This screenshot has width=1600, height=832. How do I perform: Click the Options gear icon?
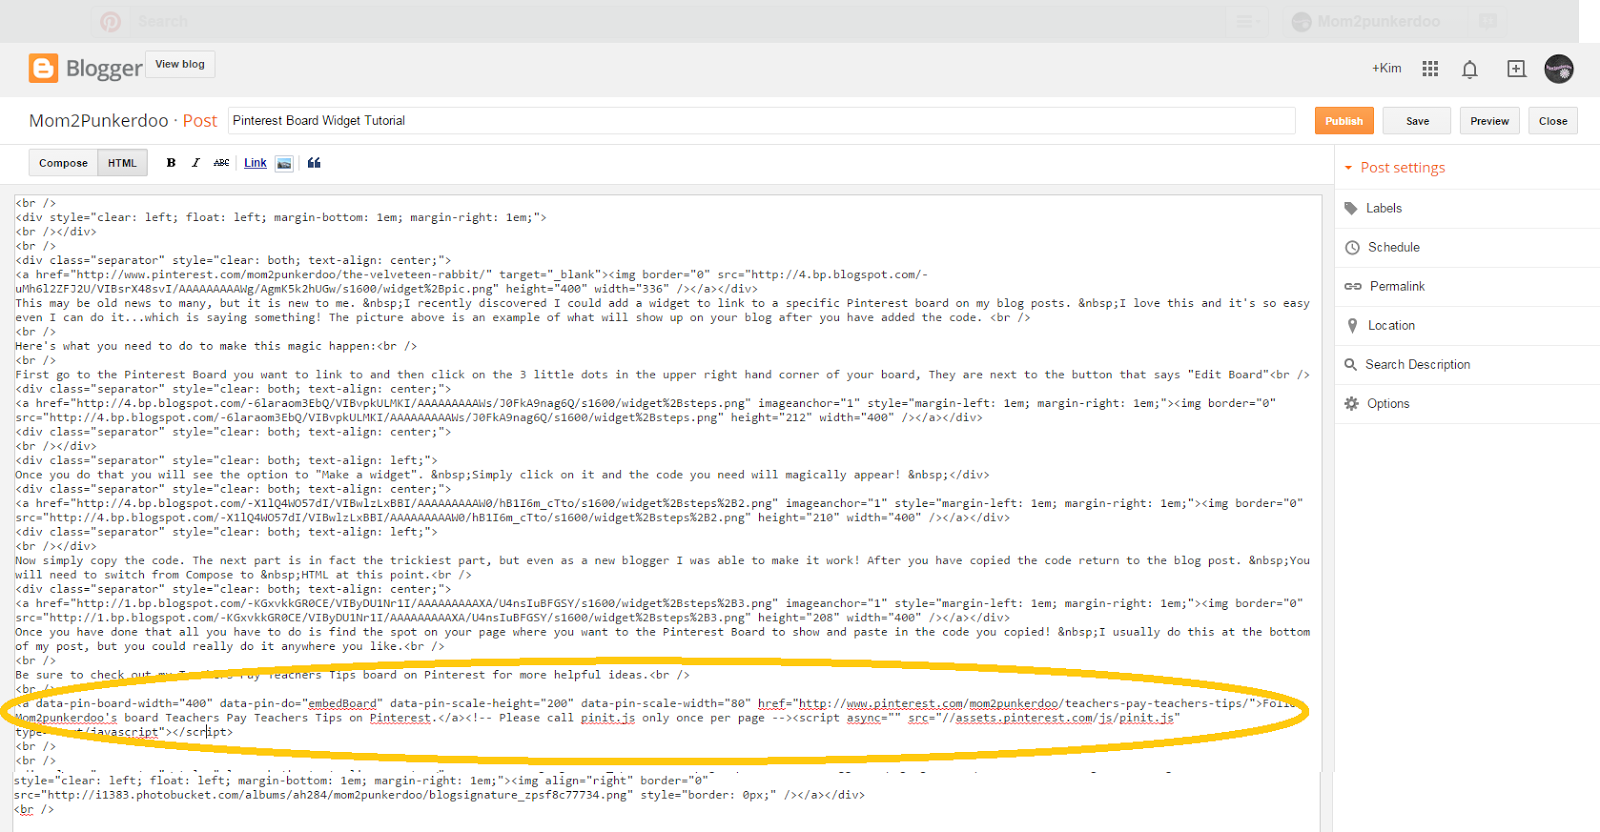coord(1351,403)
